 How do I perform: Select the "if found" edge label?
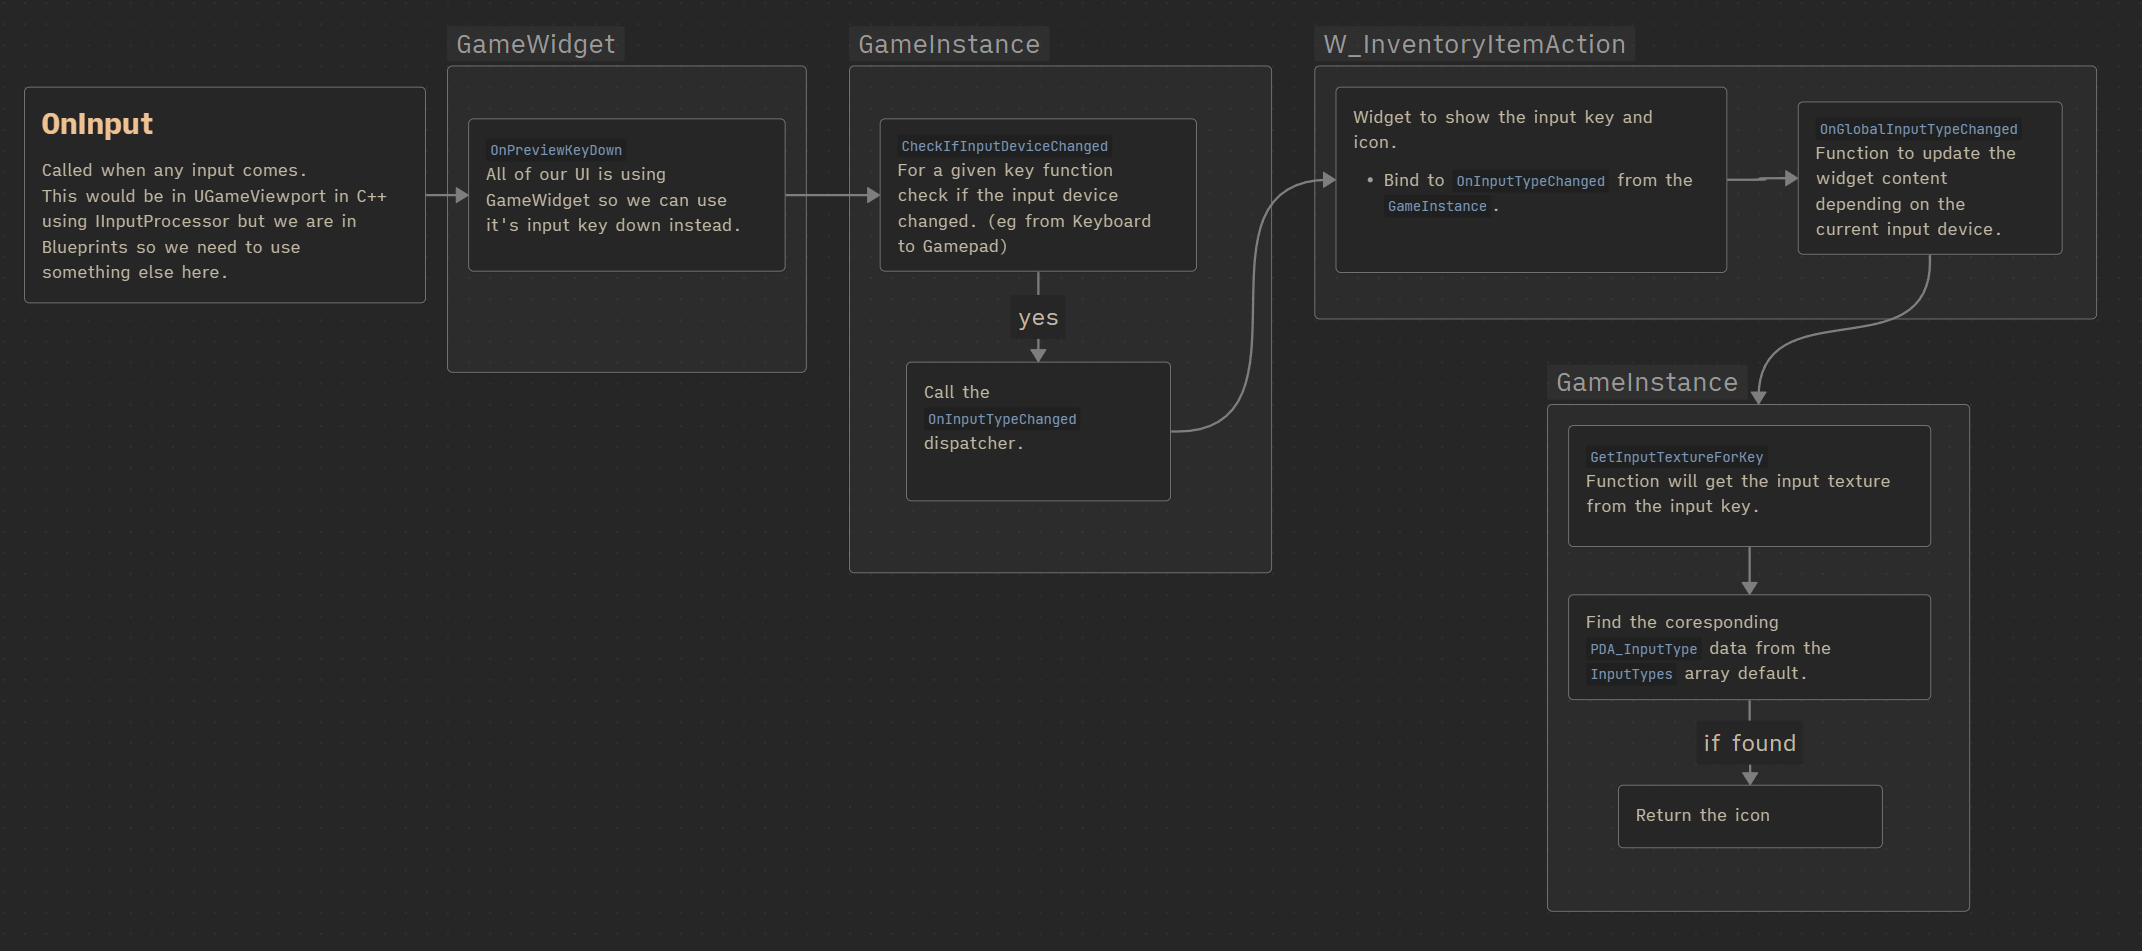coord(1749,743)
